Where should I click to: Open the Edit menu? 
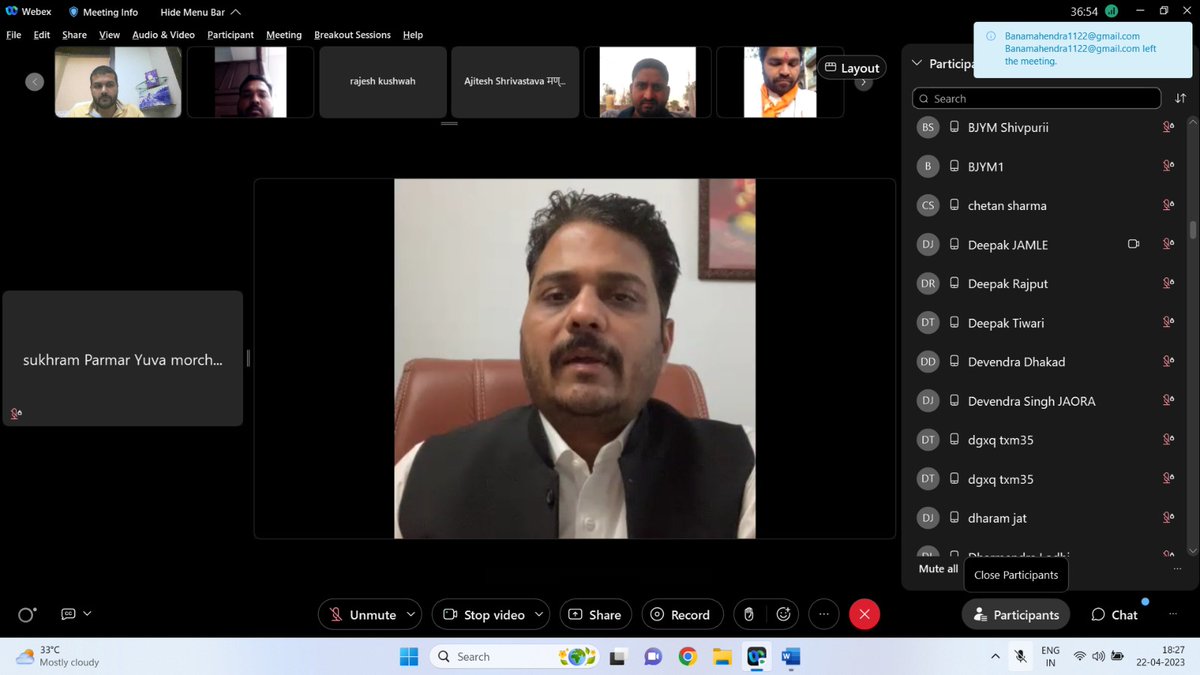[x=42, y=35]
